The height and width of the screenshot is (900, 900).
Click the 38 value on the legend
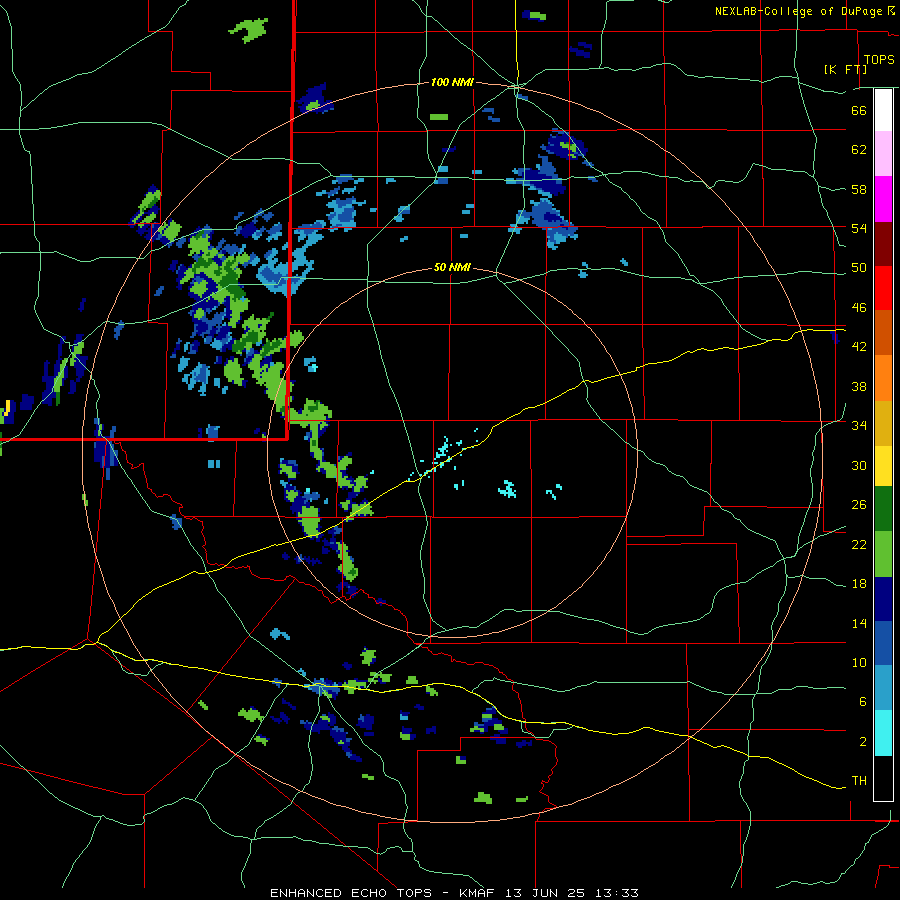pos(859,386)
